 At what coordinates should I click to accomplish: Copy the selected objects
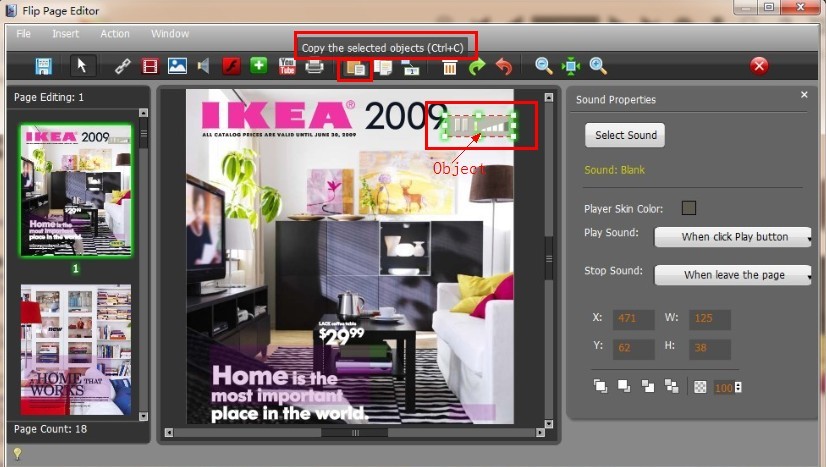click(356, 68)
